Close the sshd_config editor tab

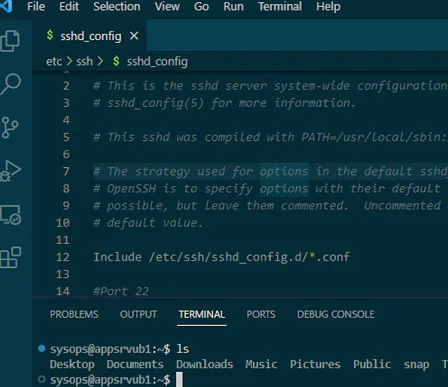134,36
